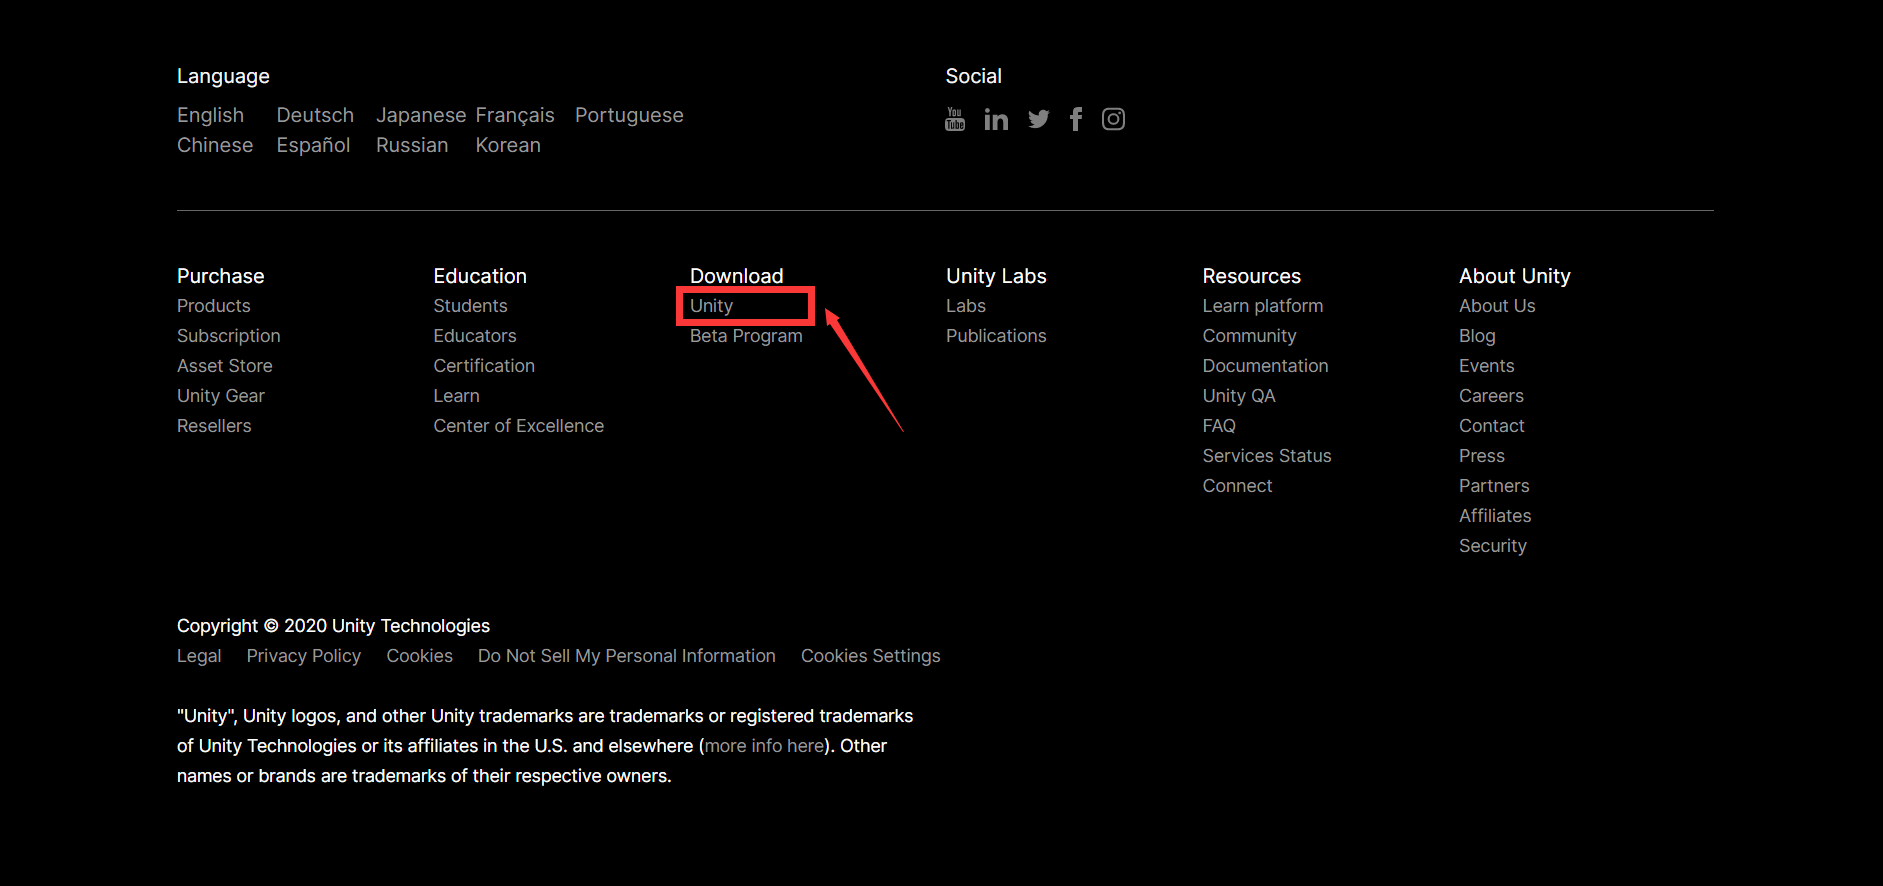This screenshot has height=886, width=1883.
Task: Open the Events link
Action: [x=1487, y=366]
